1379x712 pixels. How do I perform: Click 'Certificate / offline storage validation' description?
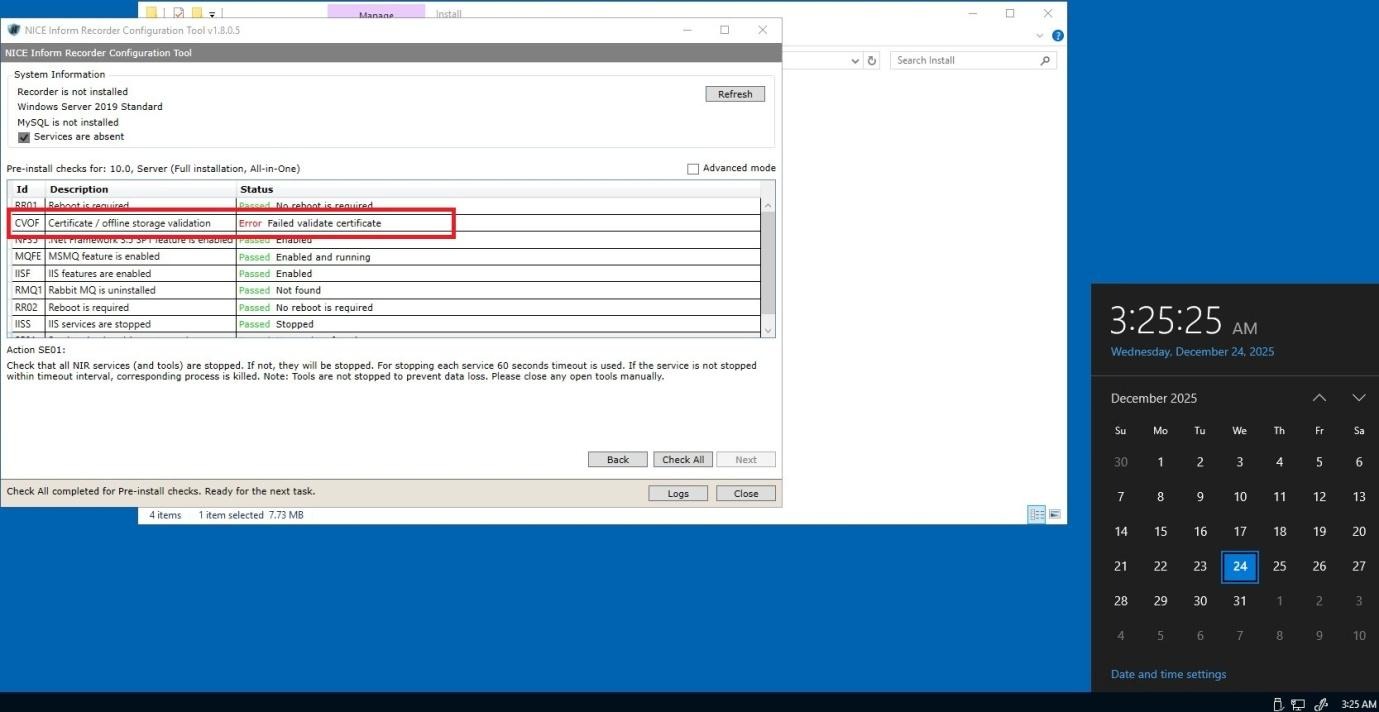click(x=130, y=223)
